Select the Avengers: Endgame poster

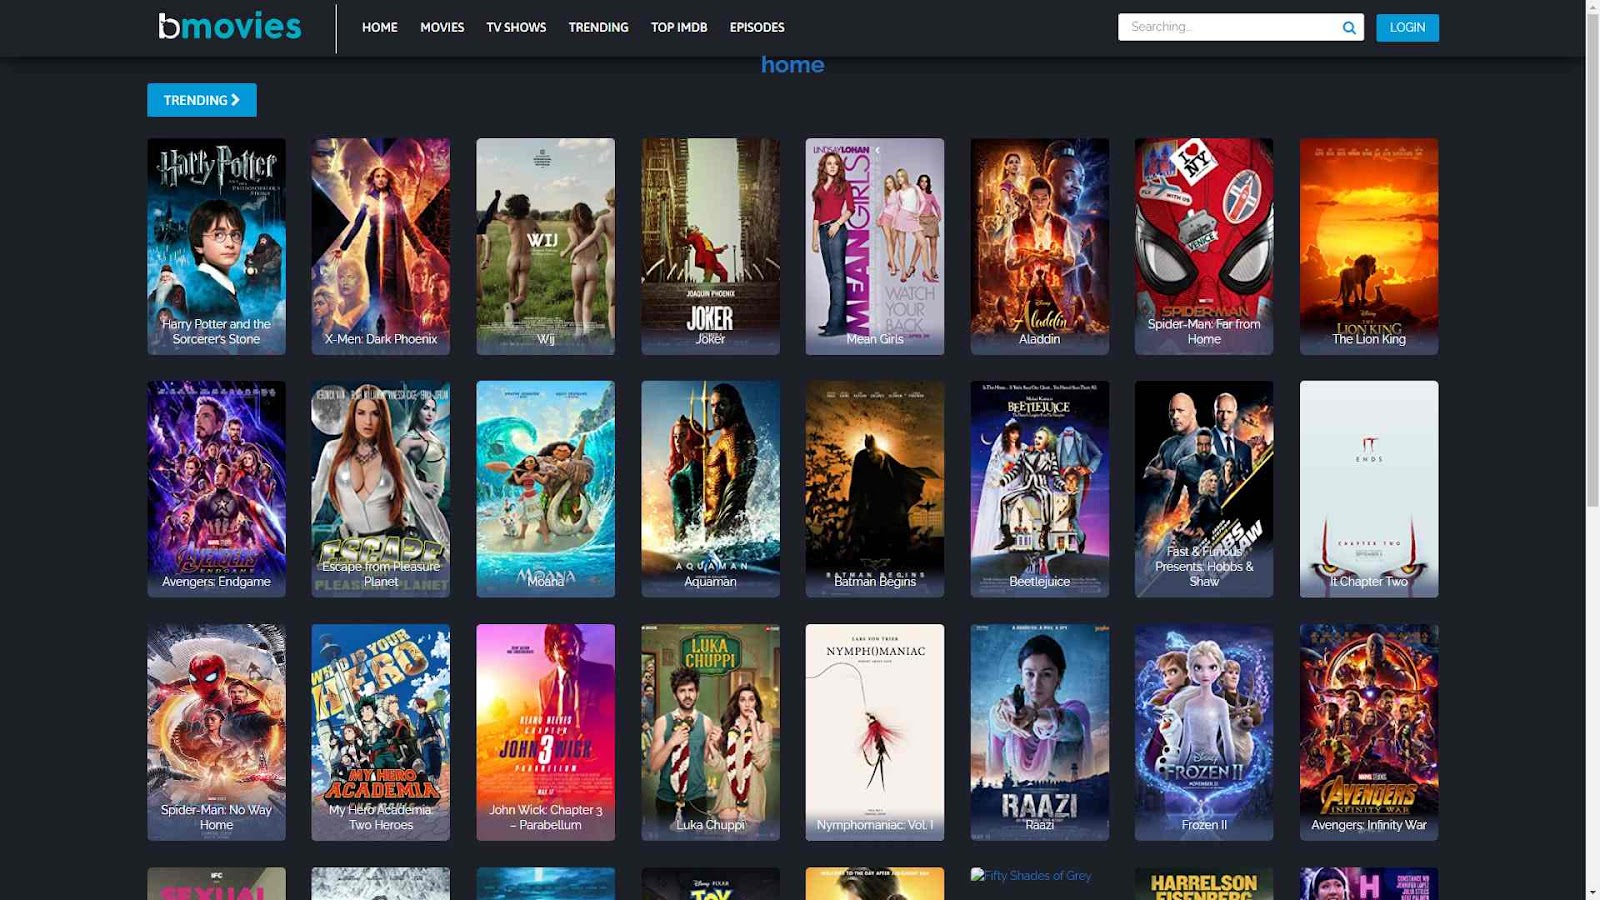pos(216,488)
